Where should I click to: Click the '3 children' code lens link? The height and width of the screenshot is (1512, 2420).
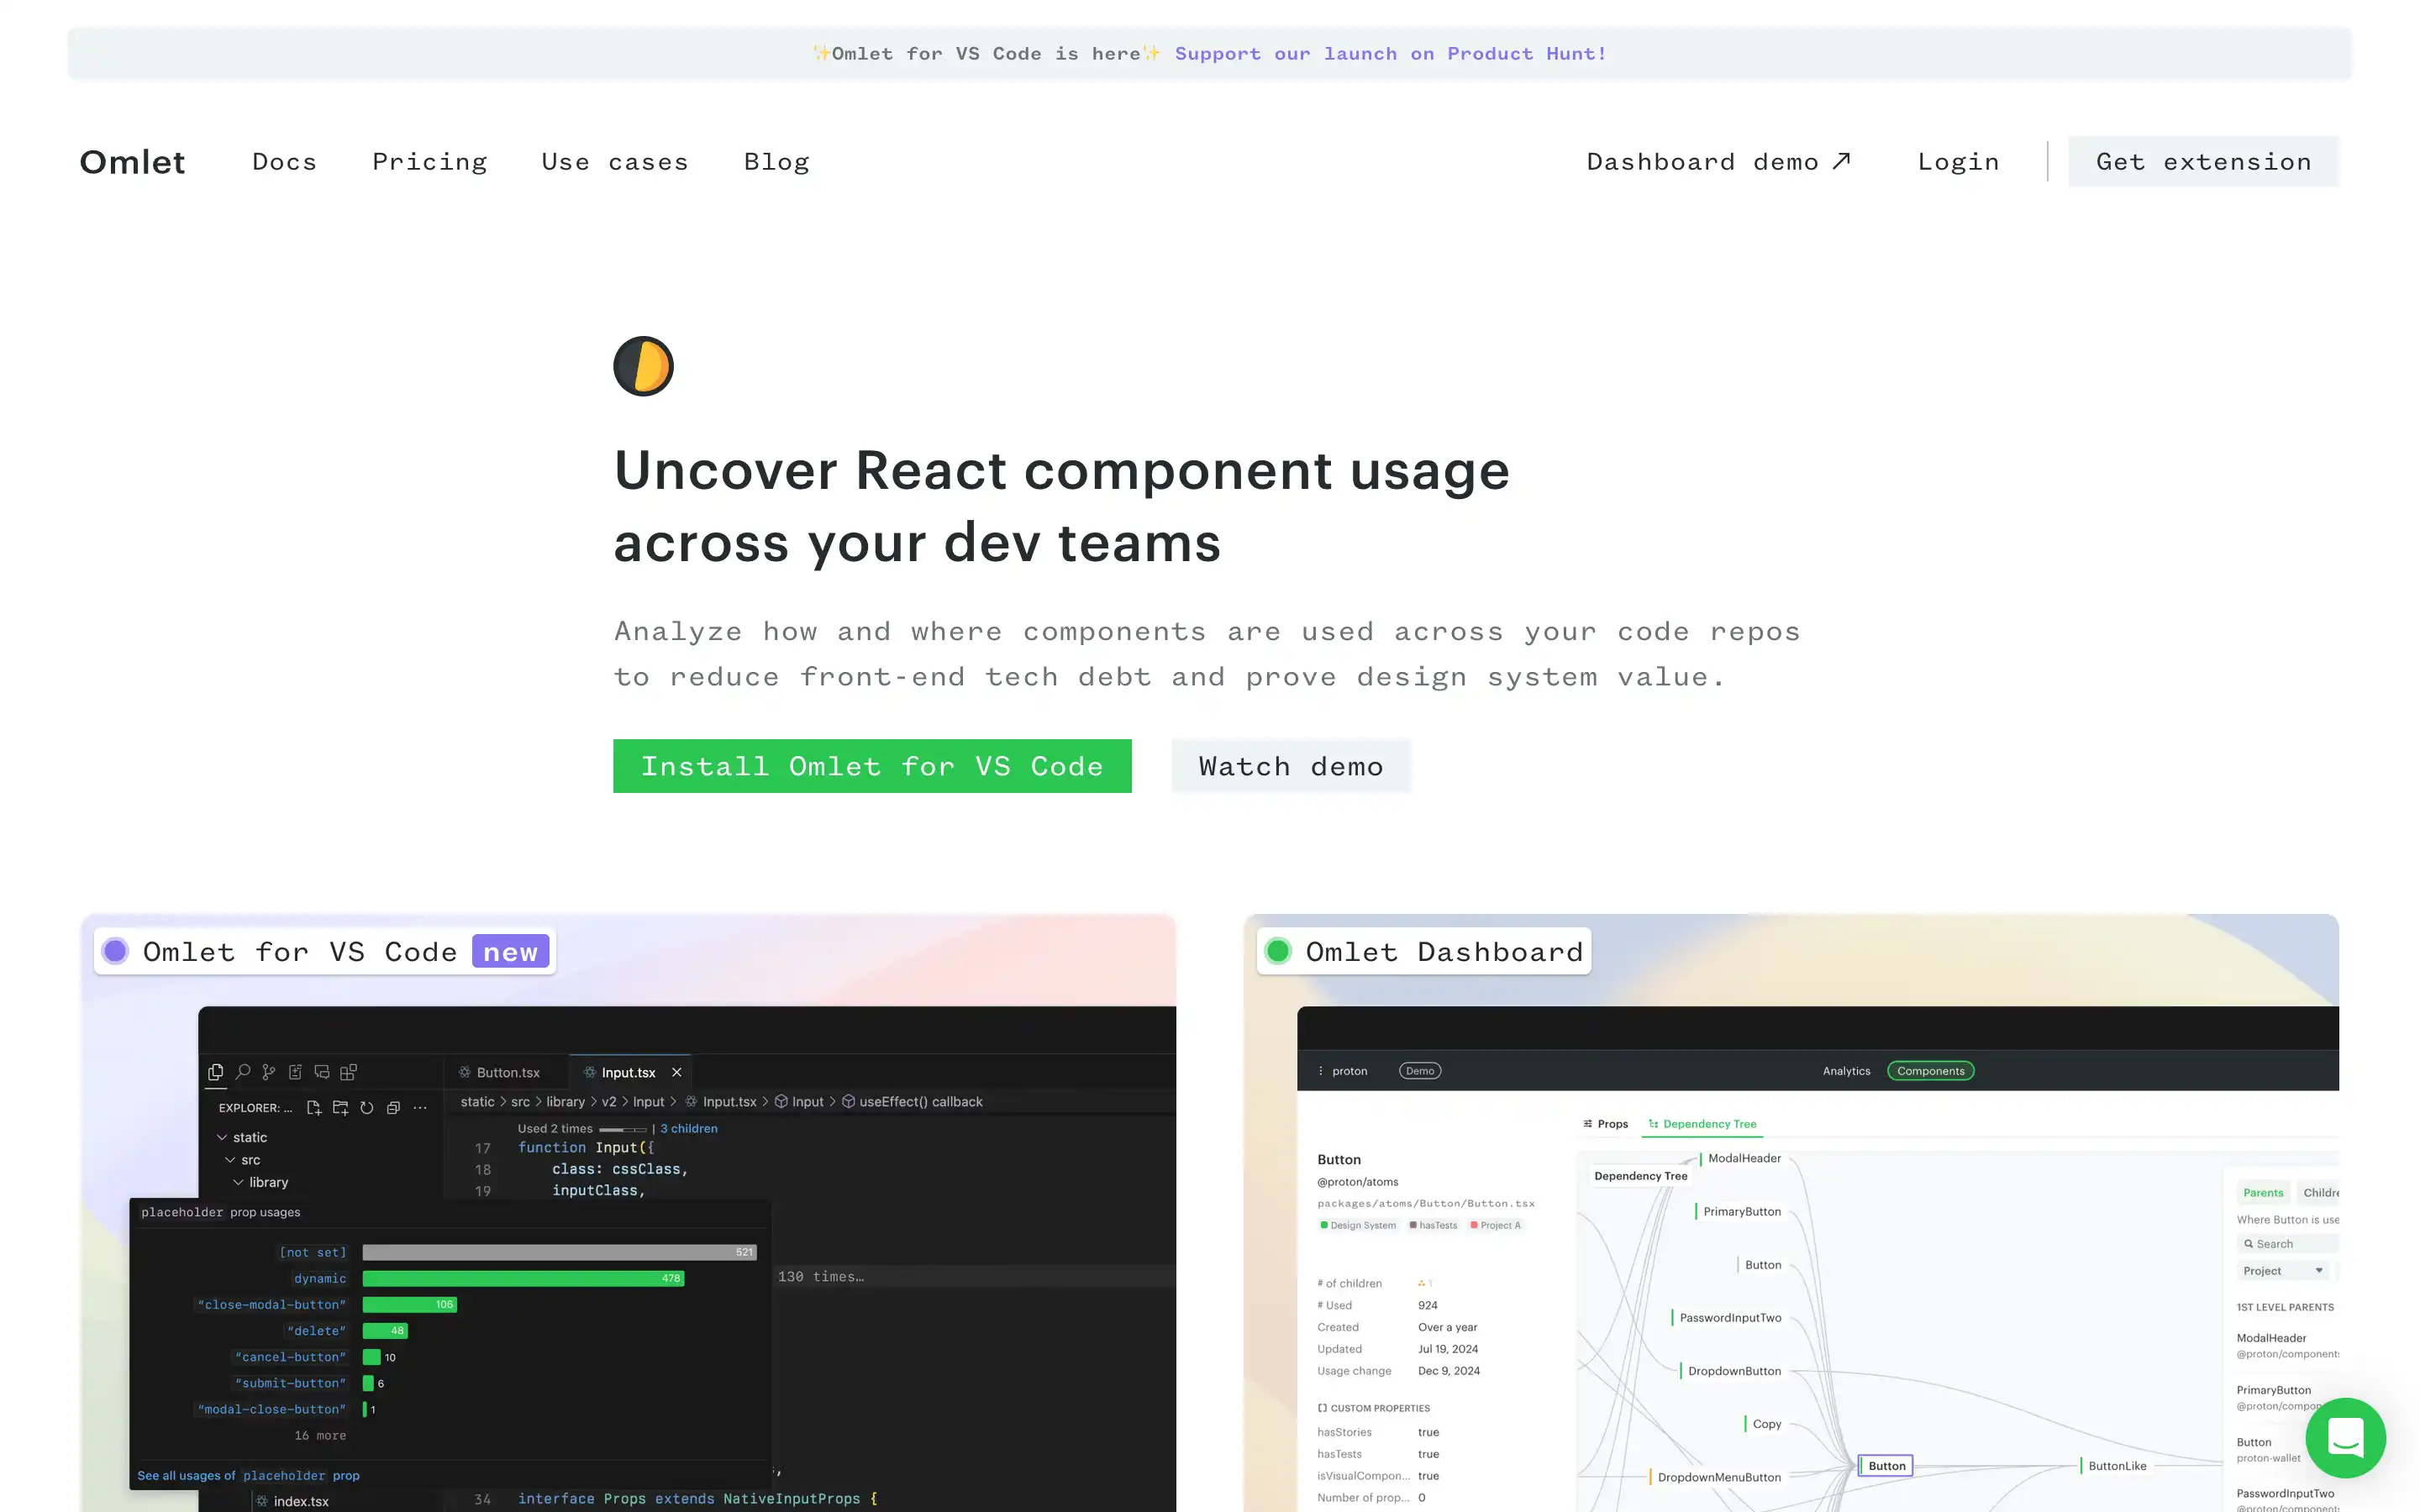coord(689,1128)
